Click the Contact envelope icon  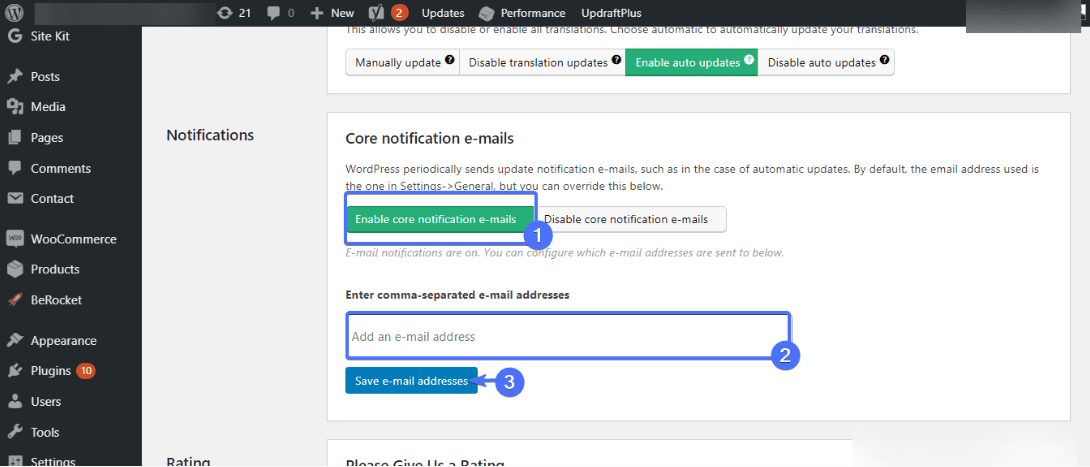point(14,199)
